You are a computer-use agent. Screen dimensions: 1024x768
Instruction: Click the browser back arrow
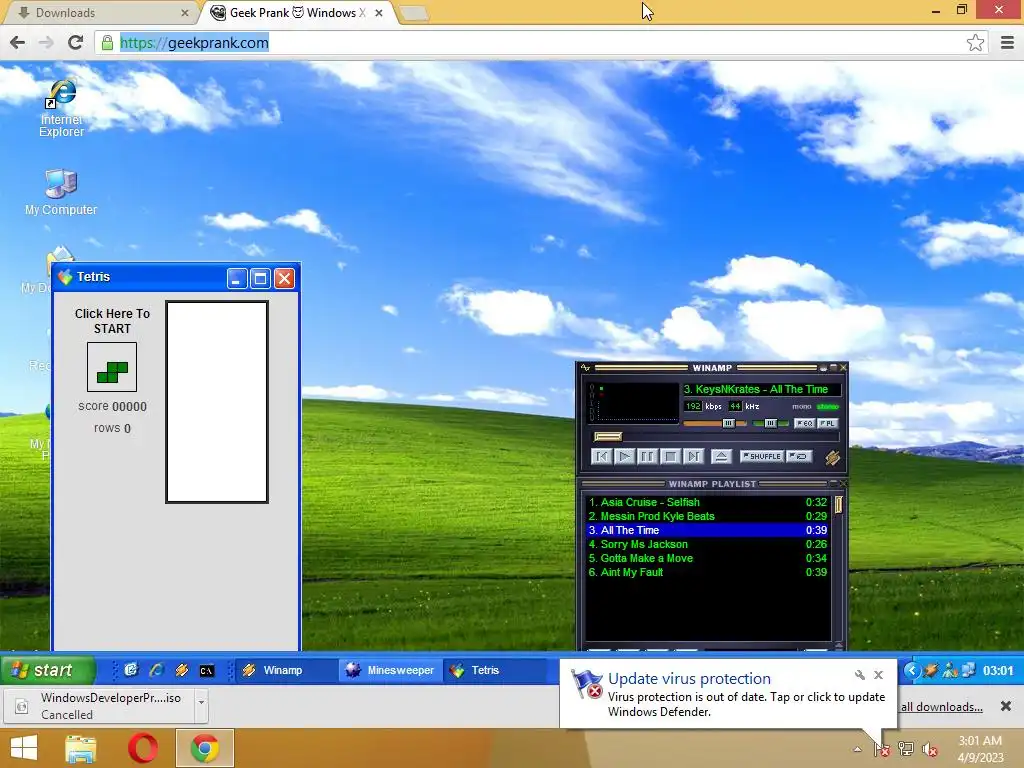point(18,42)
